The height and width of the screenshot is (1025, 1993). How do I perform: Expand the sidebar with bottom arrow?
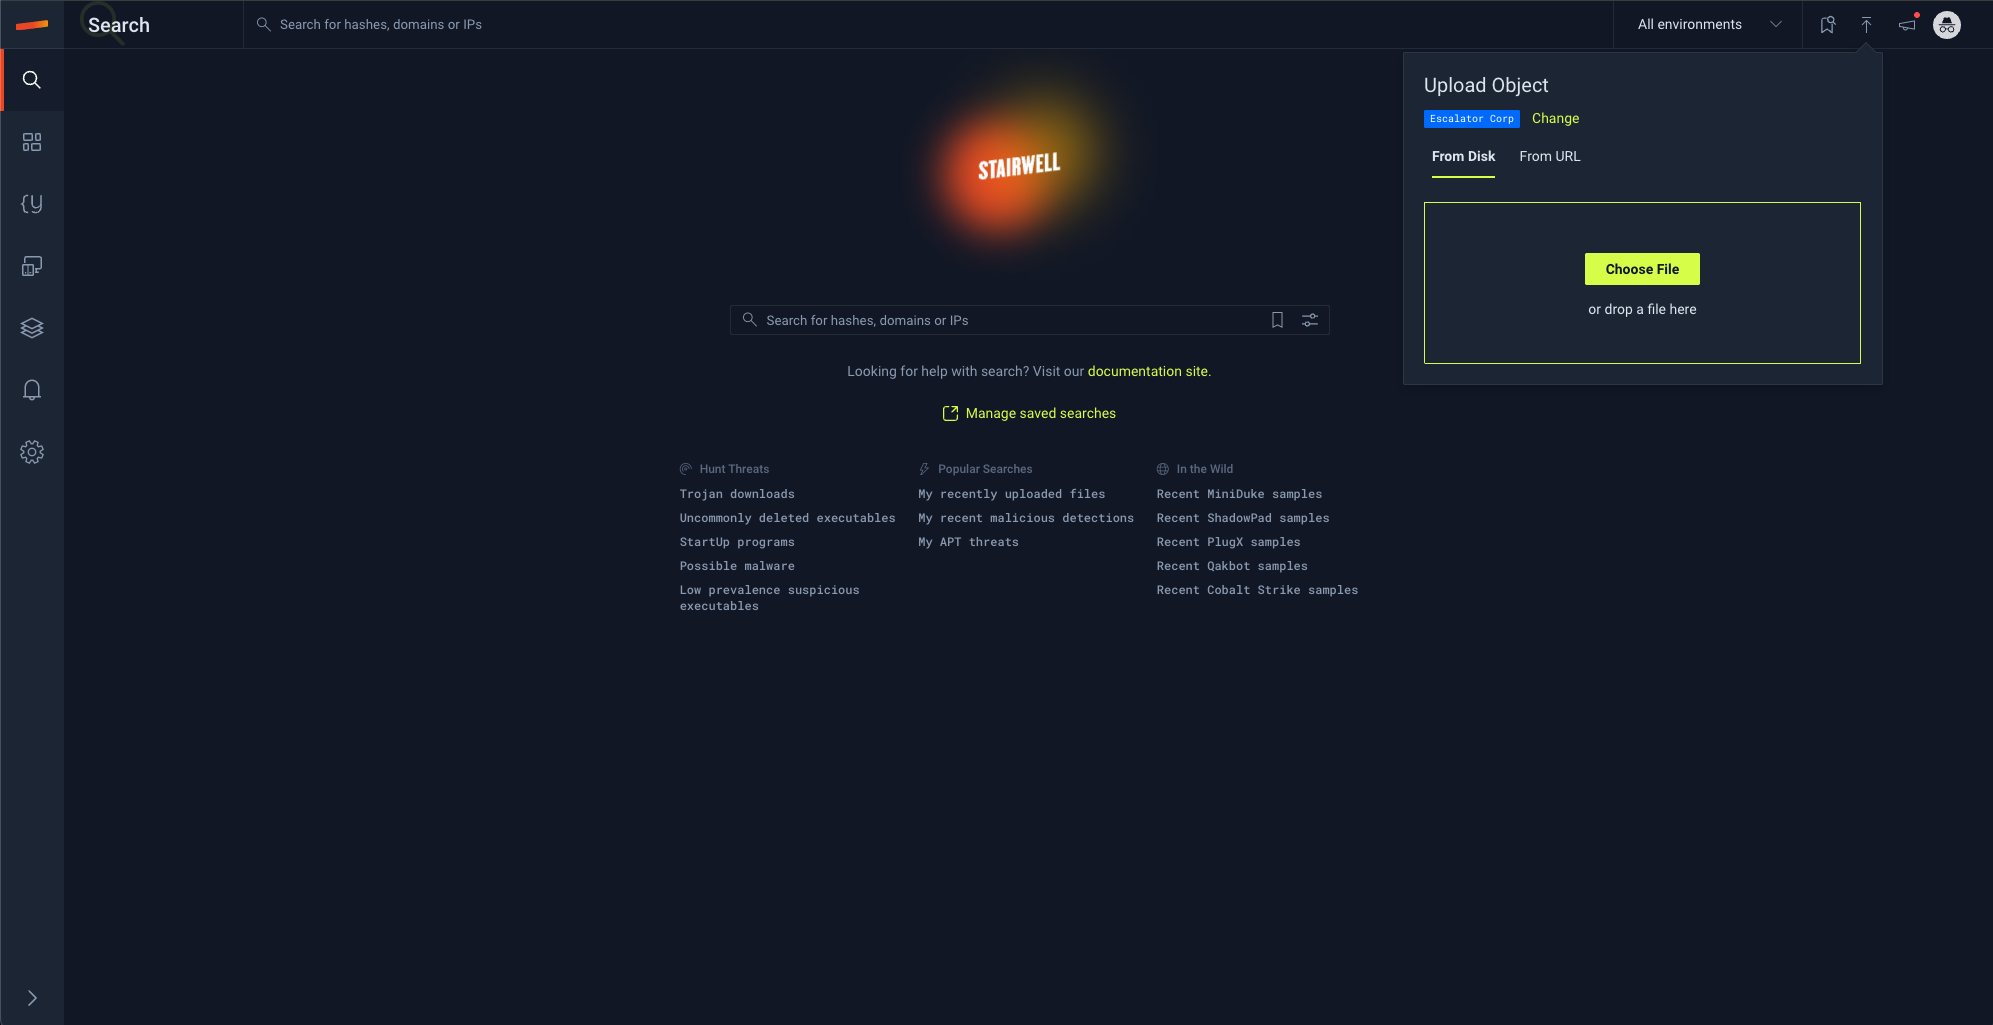(x=32, y=998)
